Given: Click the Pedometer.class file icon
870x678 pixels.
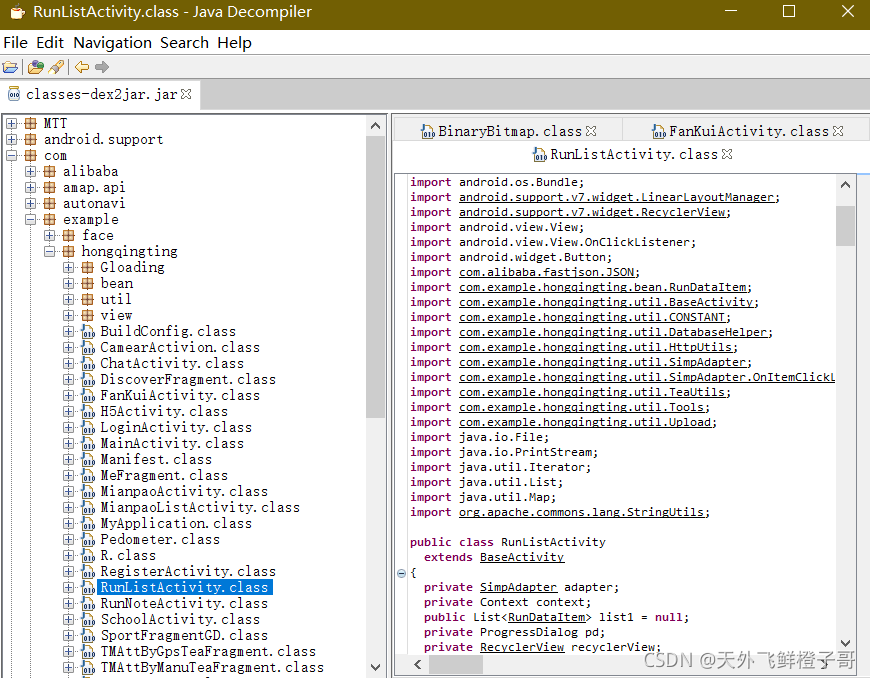Looking at the screenshot, I should (88, 540).
